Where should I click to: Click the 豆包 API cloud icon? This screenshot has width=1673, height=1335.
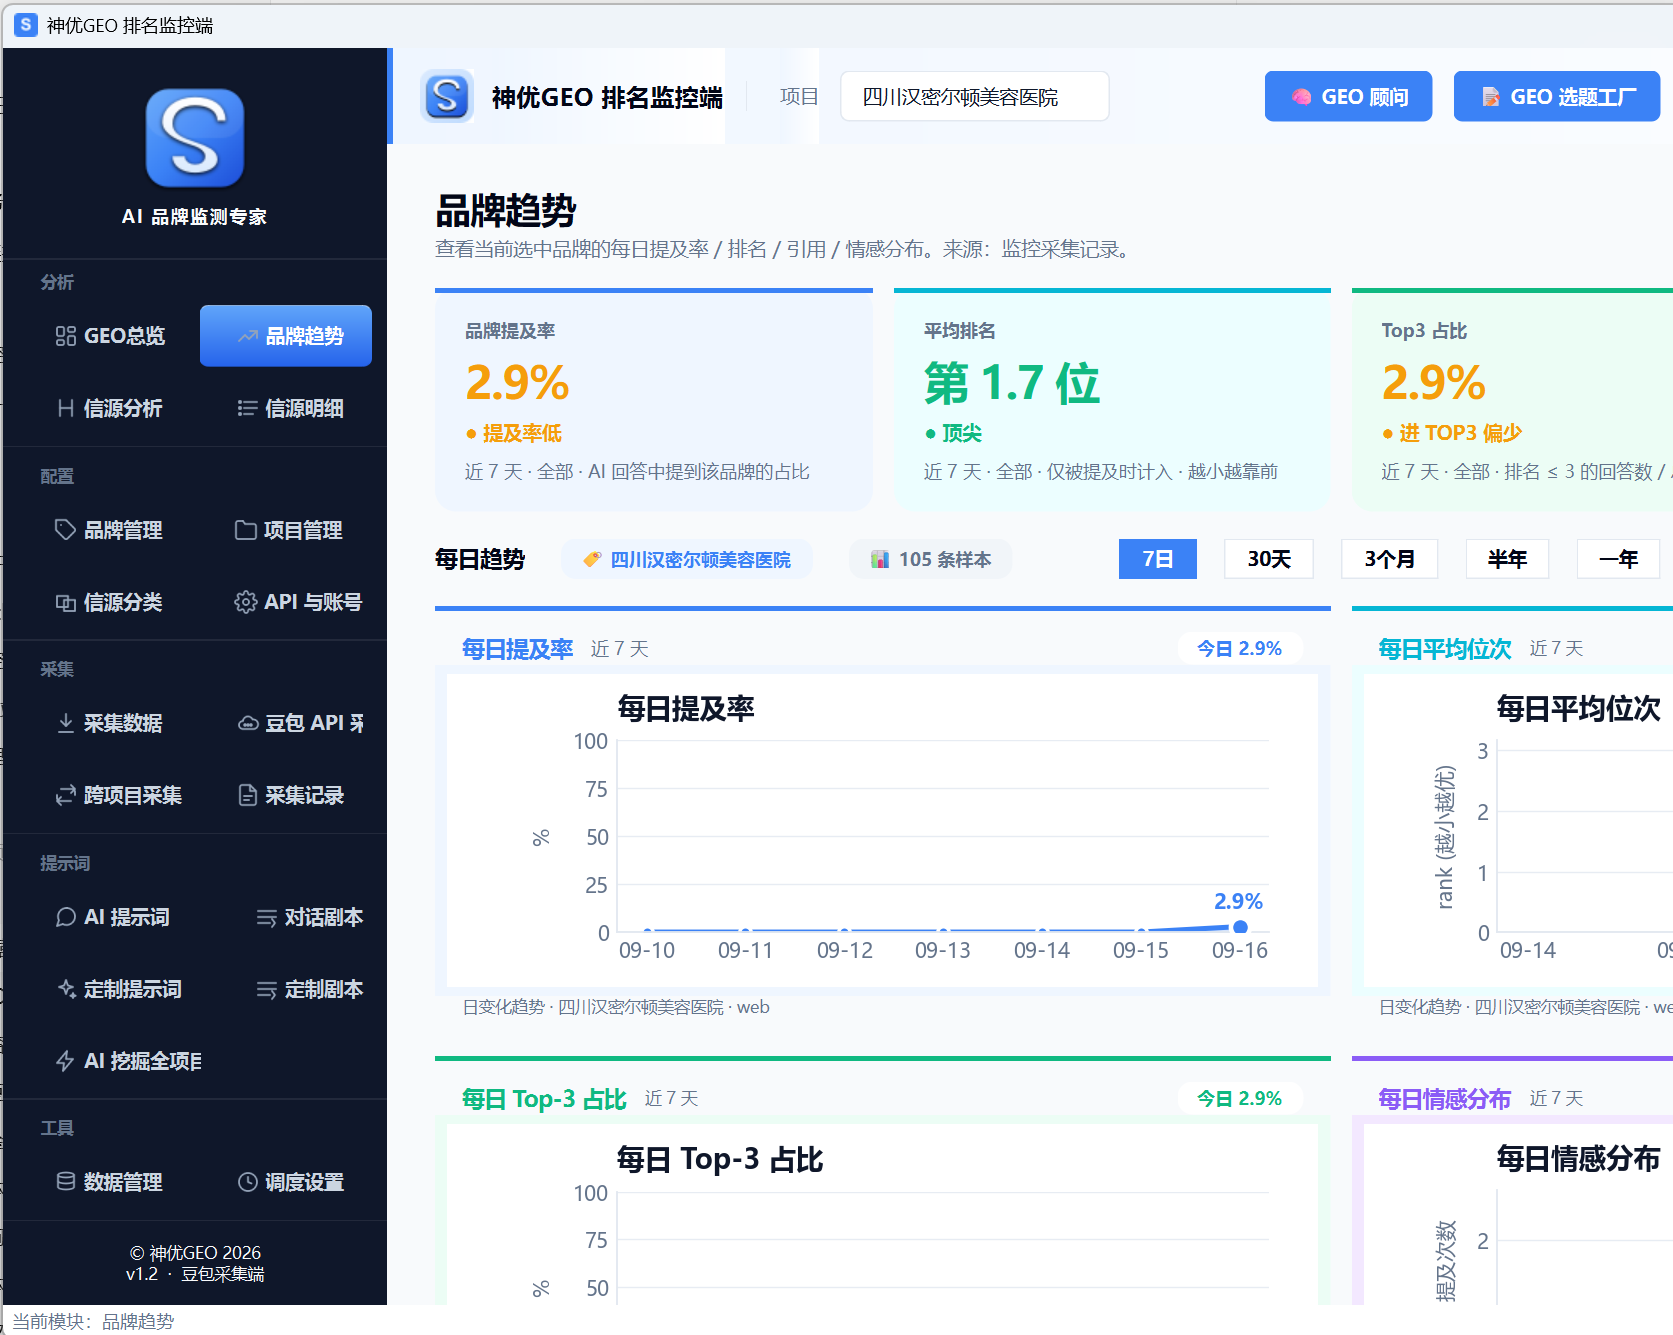click(x=248, y=723)
